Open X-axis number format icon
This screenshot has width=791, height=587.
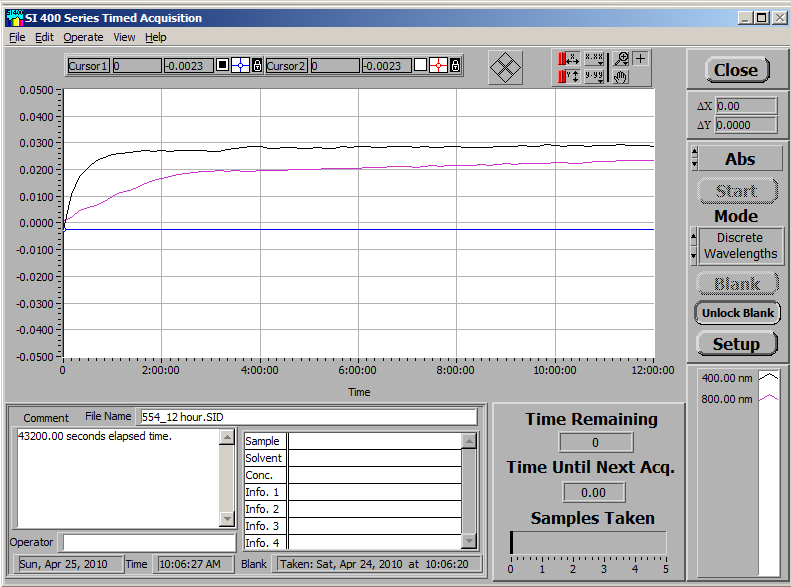594,59
